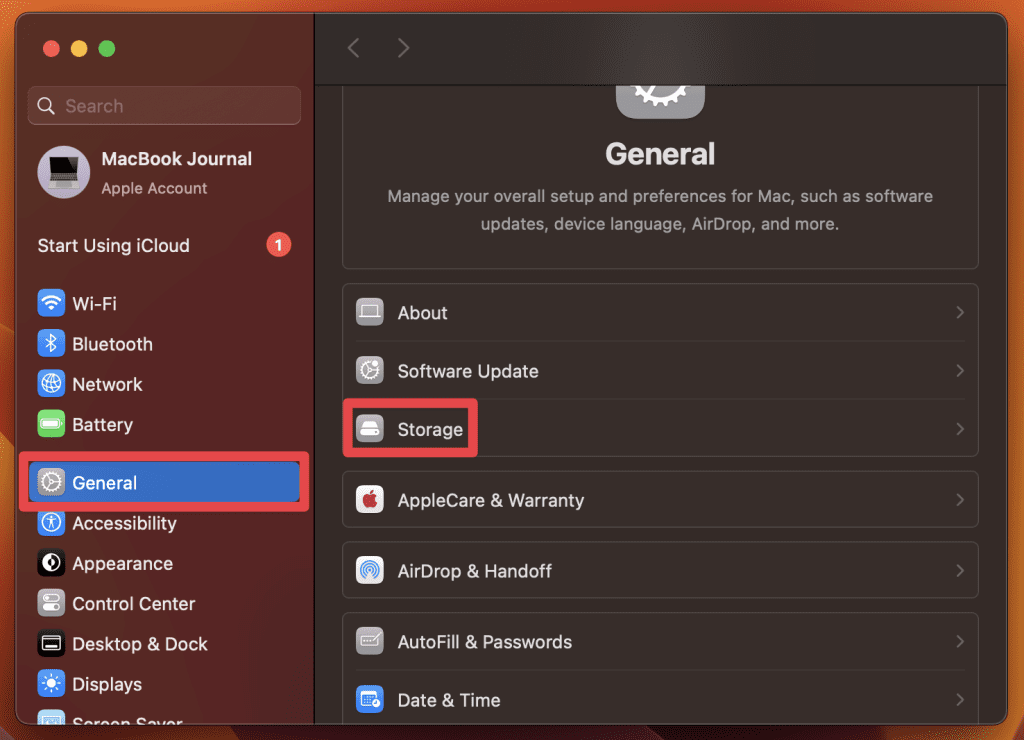Click the green Battery icon
1024x740 pixels.
pos(51,425)
